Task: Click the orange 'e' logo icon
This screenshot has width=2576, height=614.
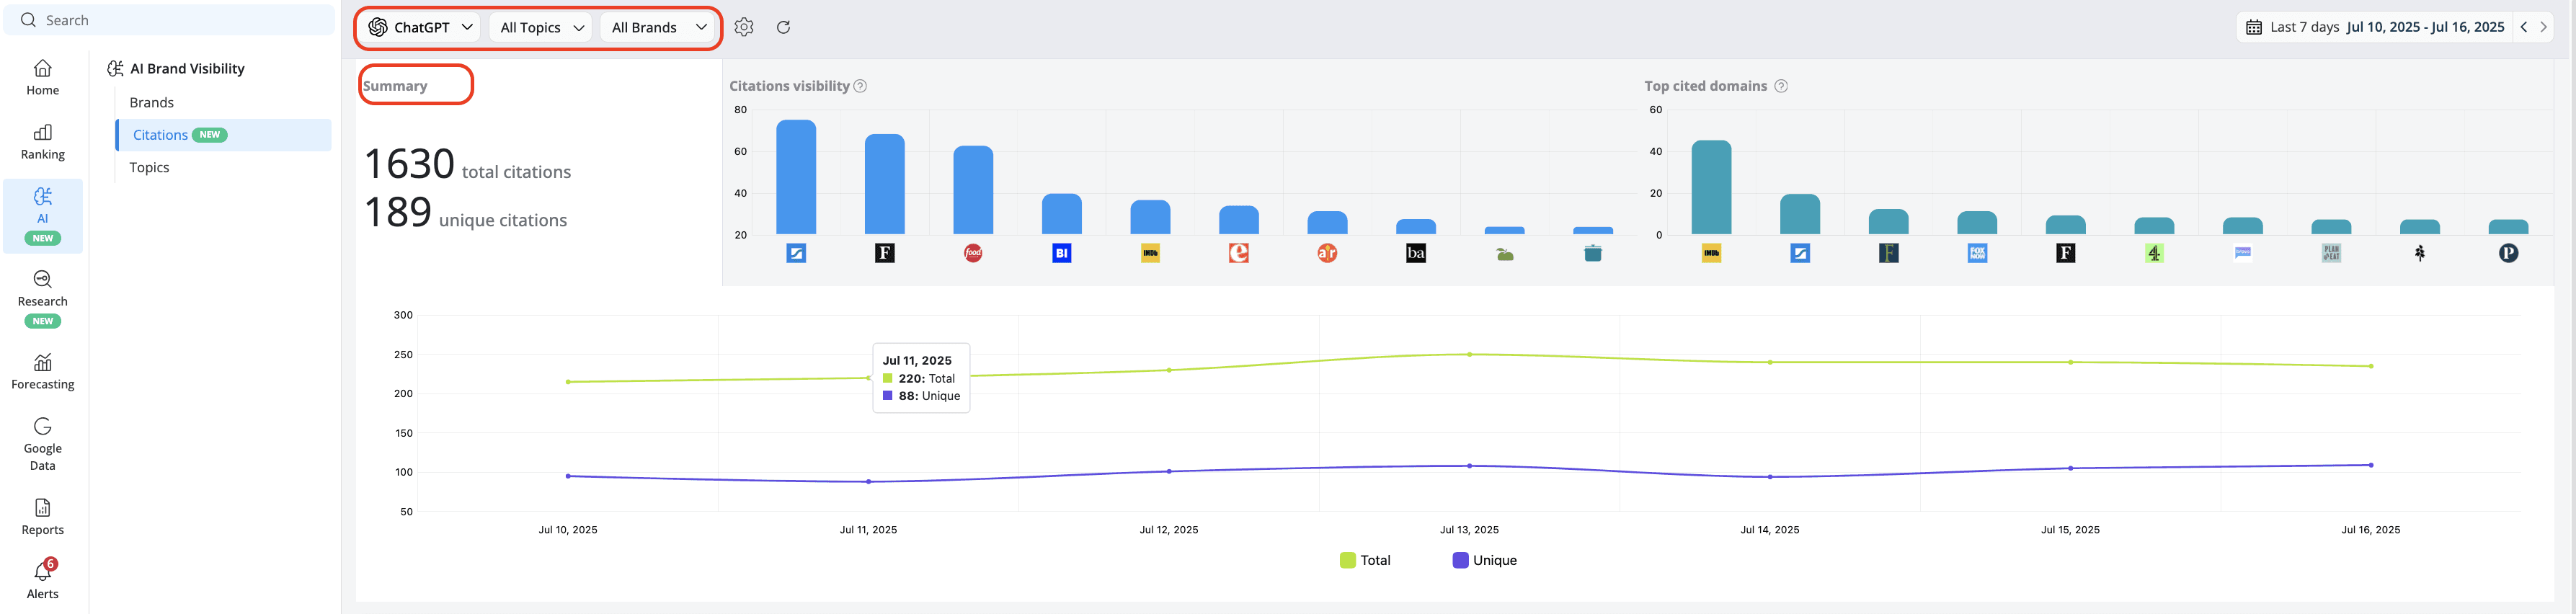Action: [1239, 253]
